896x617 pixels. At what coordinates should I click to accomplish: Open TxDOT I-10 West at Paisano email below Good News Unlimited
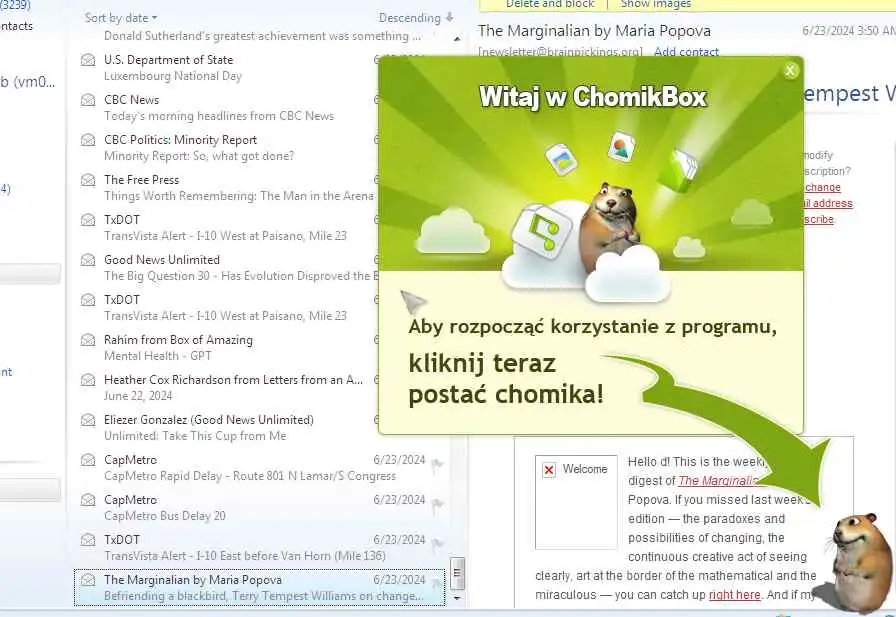pos(227,307)
